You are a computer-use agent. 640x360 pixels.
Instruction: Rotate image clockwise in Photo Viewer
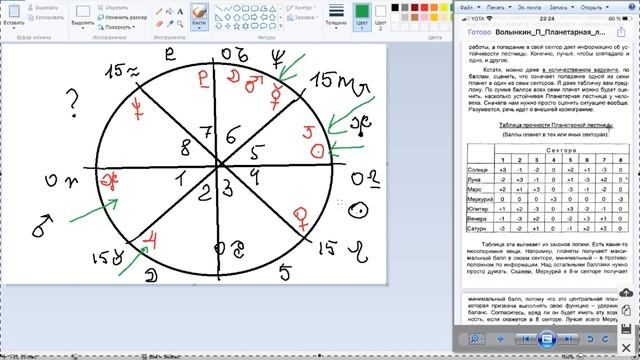[x=605, y=339]
